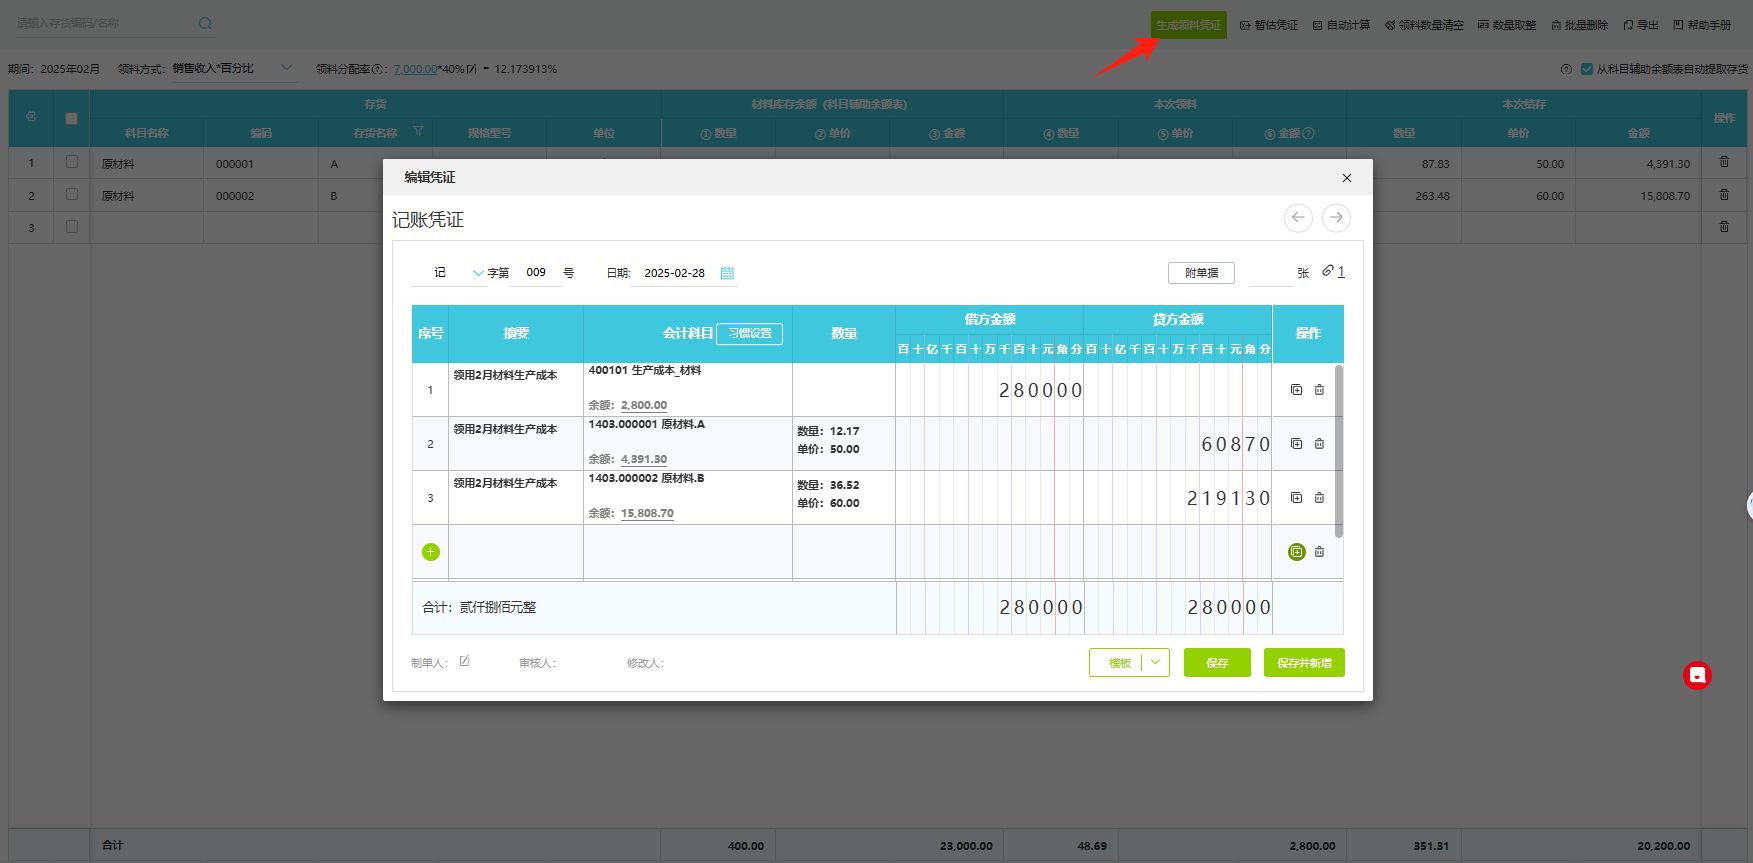Click the 保存并新增 button
Screen dimensions: 1753x863
(1303, 663)
